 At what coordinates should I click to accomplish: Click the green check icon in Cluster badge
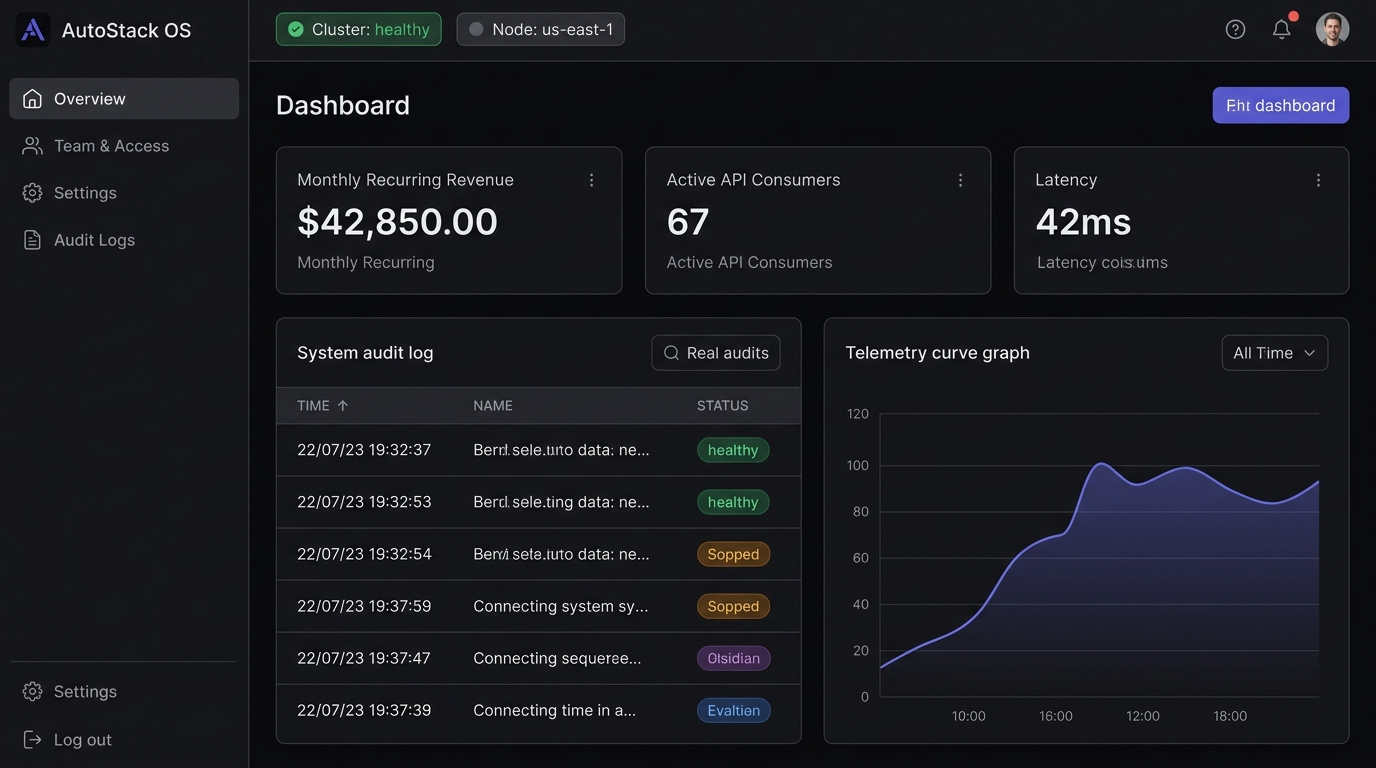(296, 29)
